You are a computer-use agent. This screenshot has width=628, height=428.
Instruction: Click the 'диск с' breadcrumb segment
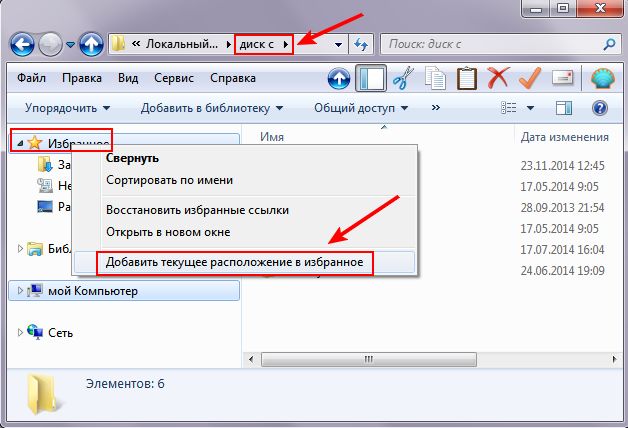(x=256, y=44)
